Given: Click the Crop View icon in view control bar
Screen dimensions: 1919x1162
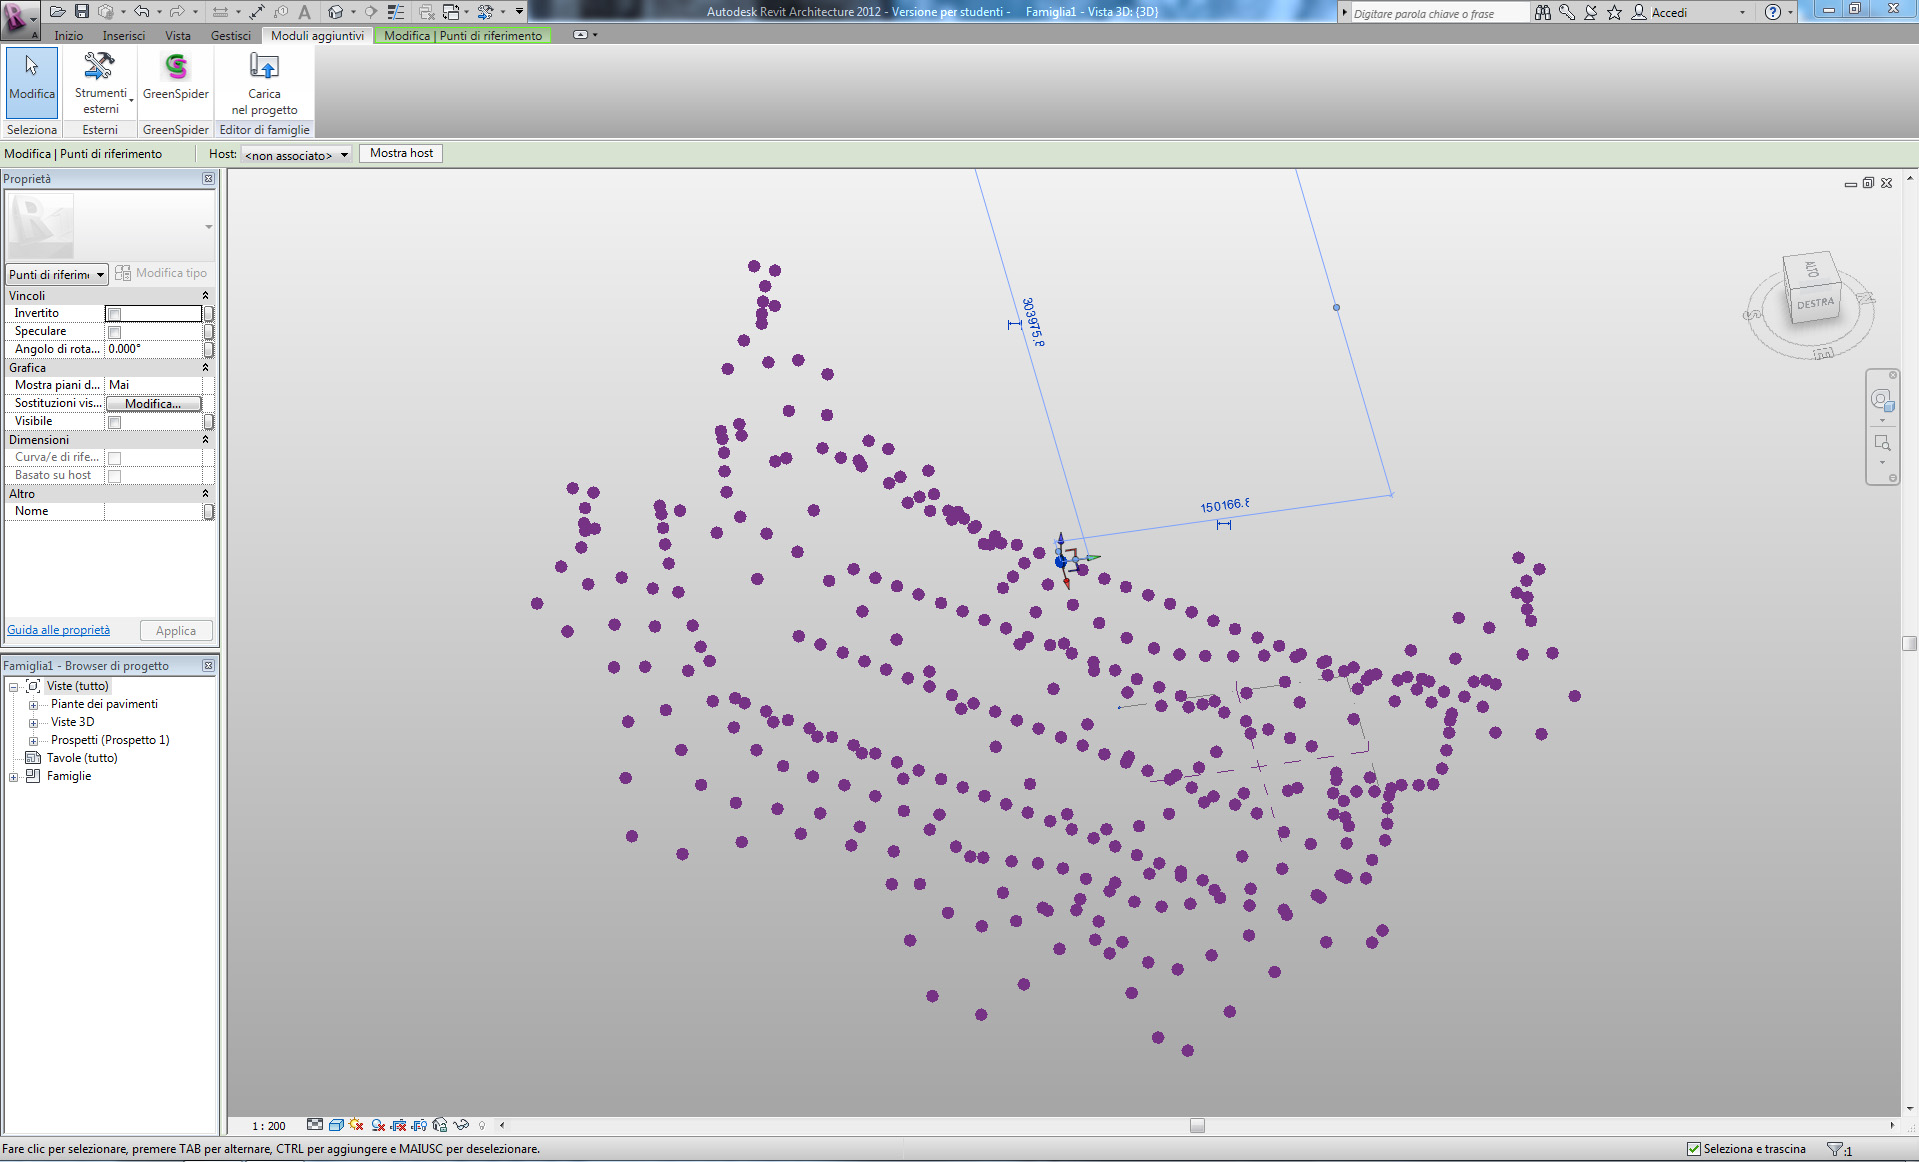Looking at the screenshot, I should pyautogui.click(x=399, y=1125).
